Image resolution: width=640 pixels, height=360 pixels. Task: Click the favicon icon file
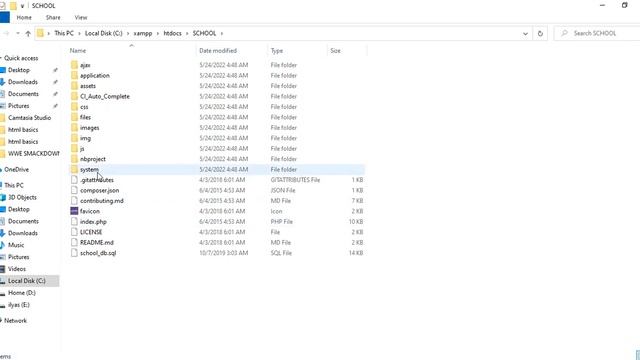pos(74,211)
